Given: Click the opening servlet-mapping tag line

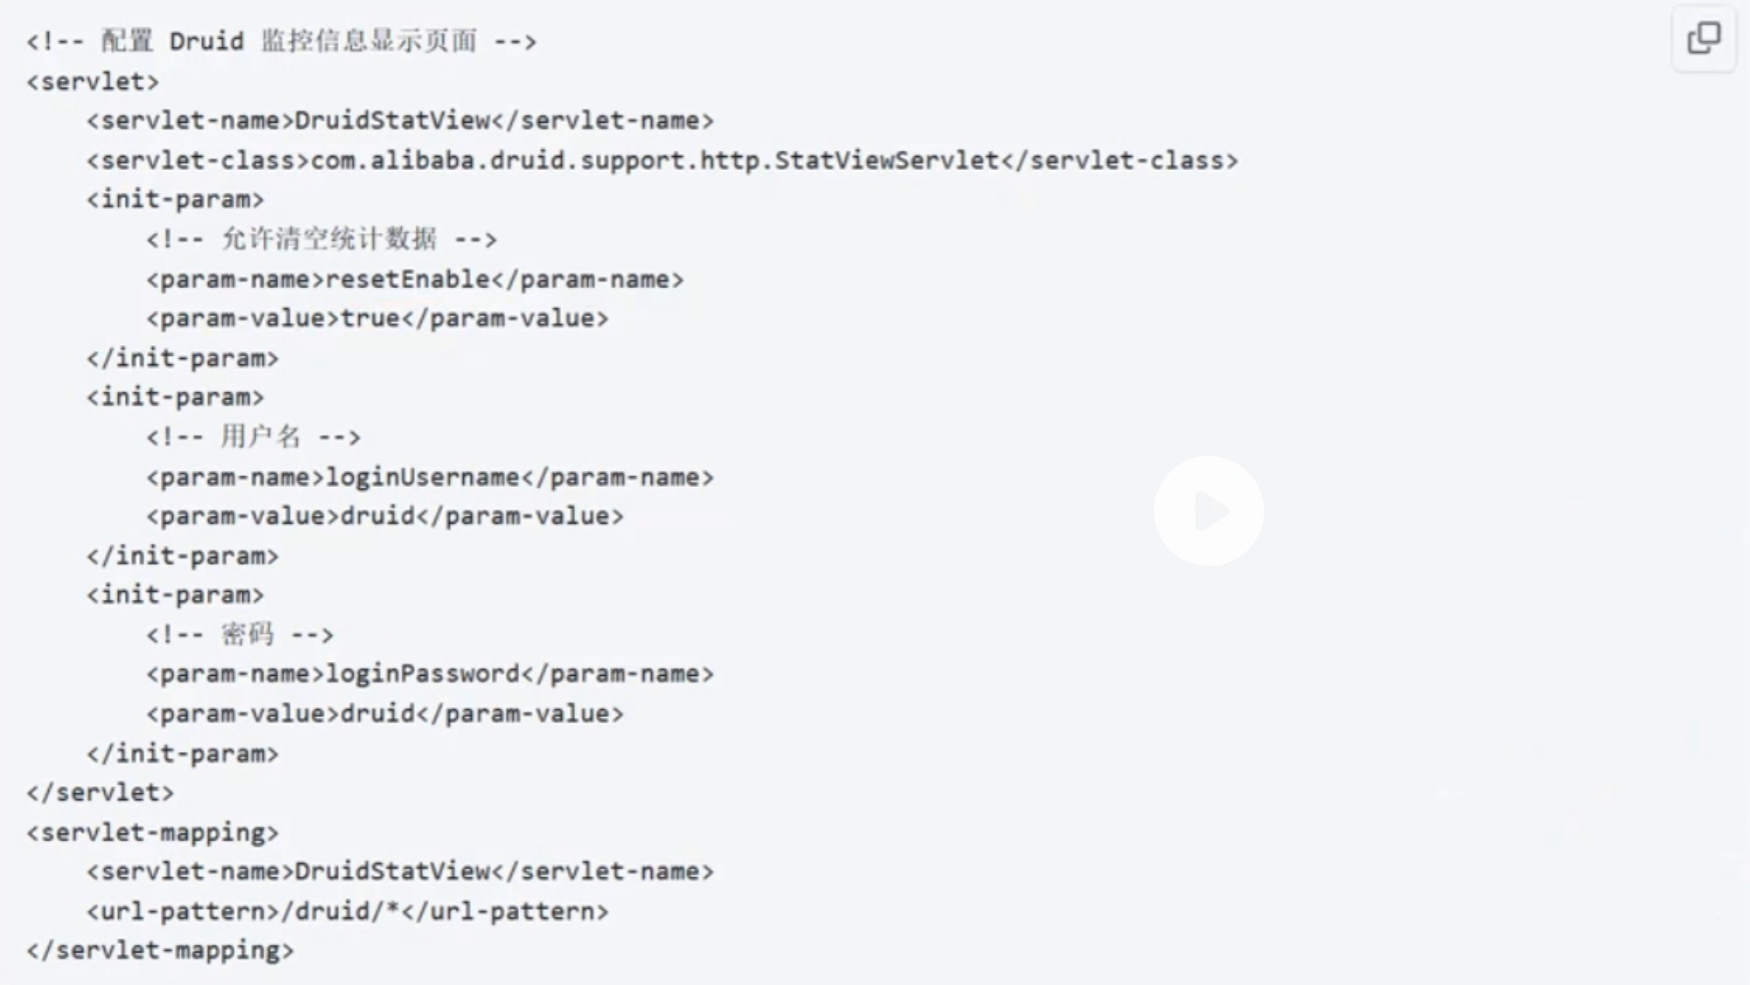Looking at the screenshot, I should tap(153, 832).
